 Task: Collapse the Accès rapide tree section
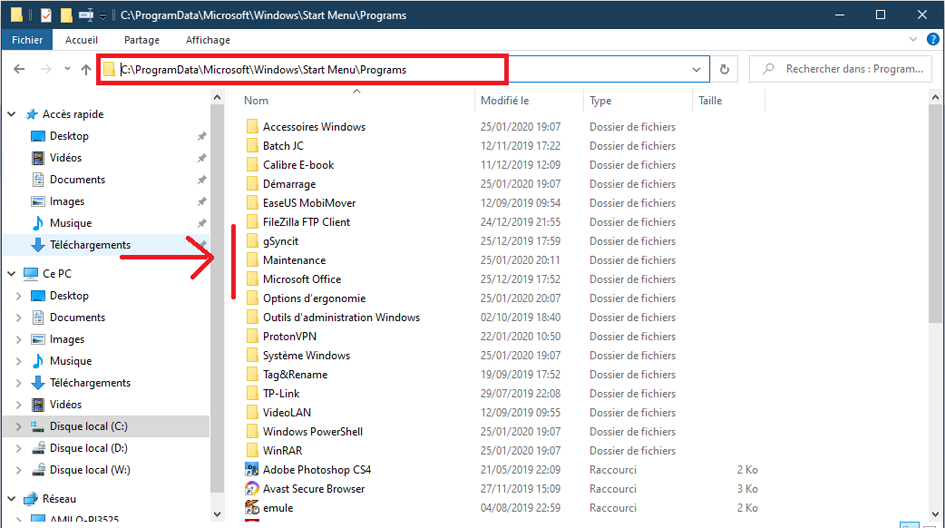(x=11, y=114)
